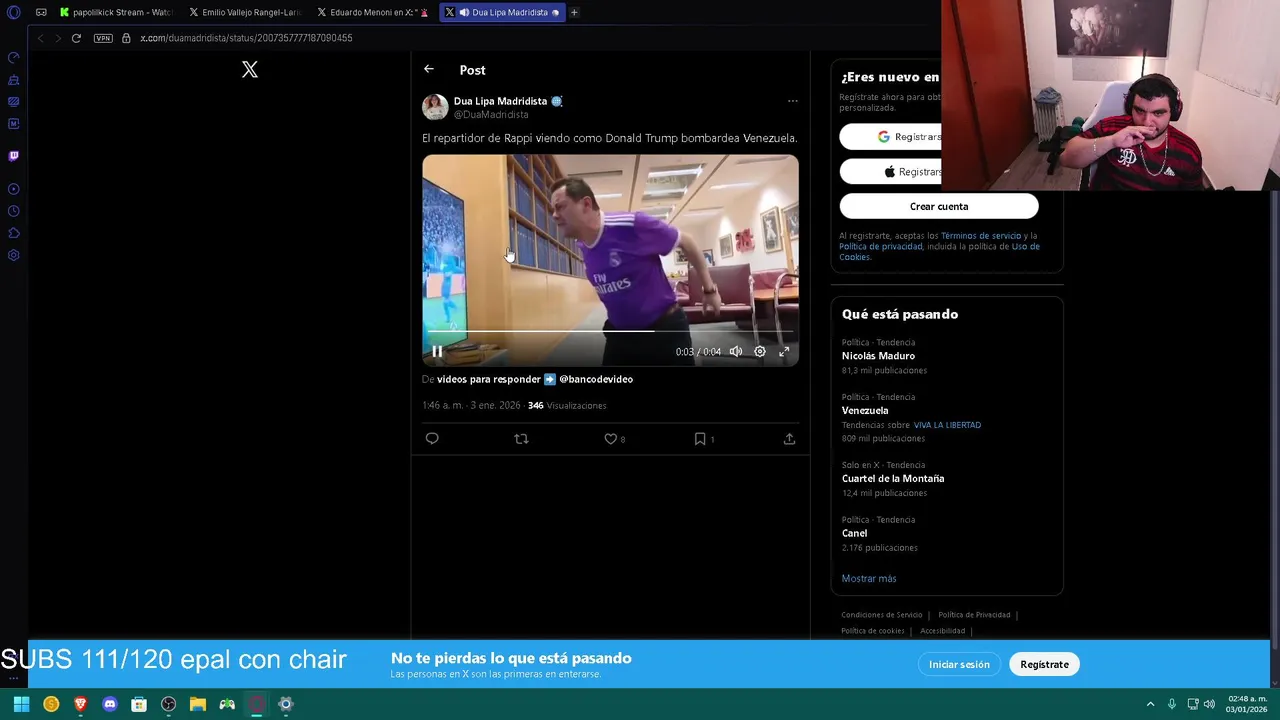Click the site padlock security icon

tap(126, 38)
